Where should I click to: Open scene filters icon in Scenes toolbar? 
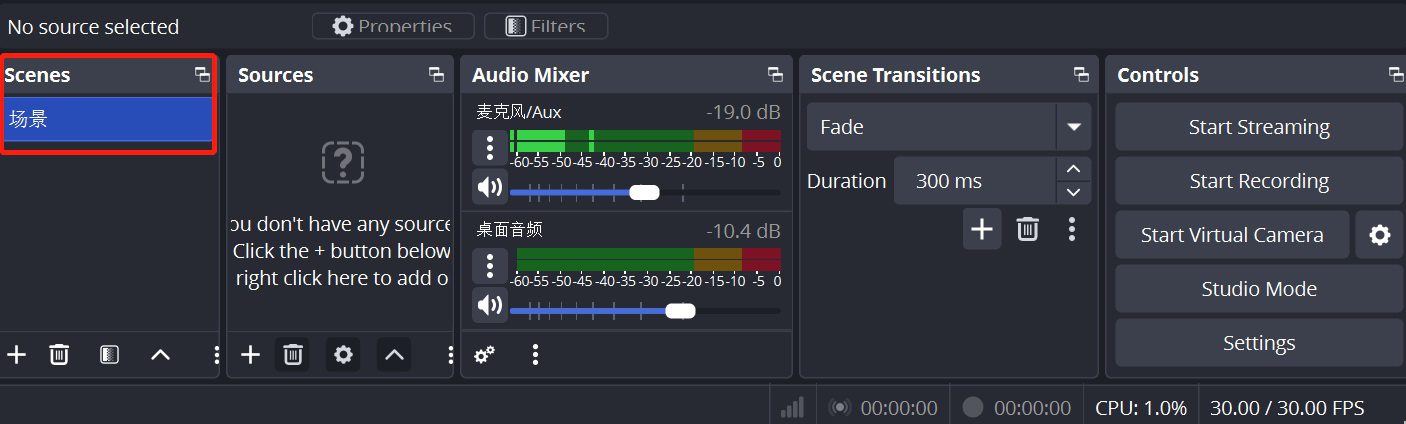click(110, 355)
